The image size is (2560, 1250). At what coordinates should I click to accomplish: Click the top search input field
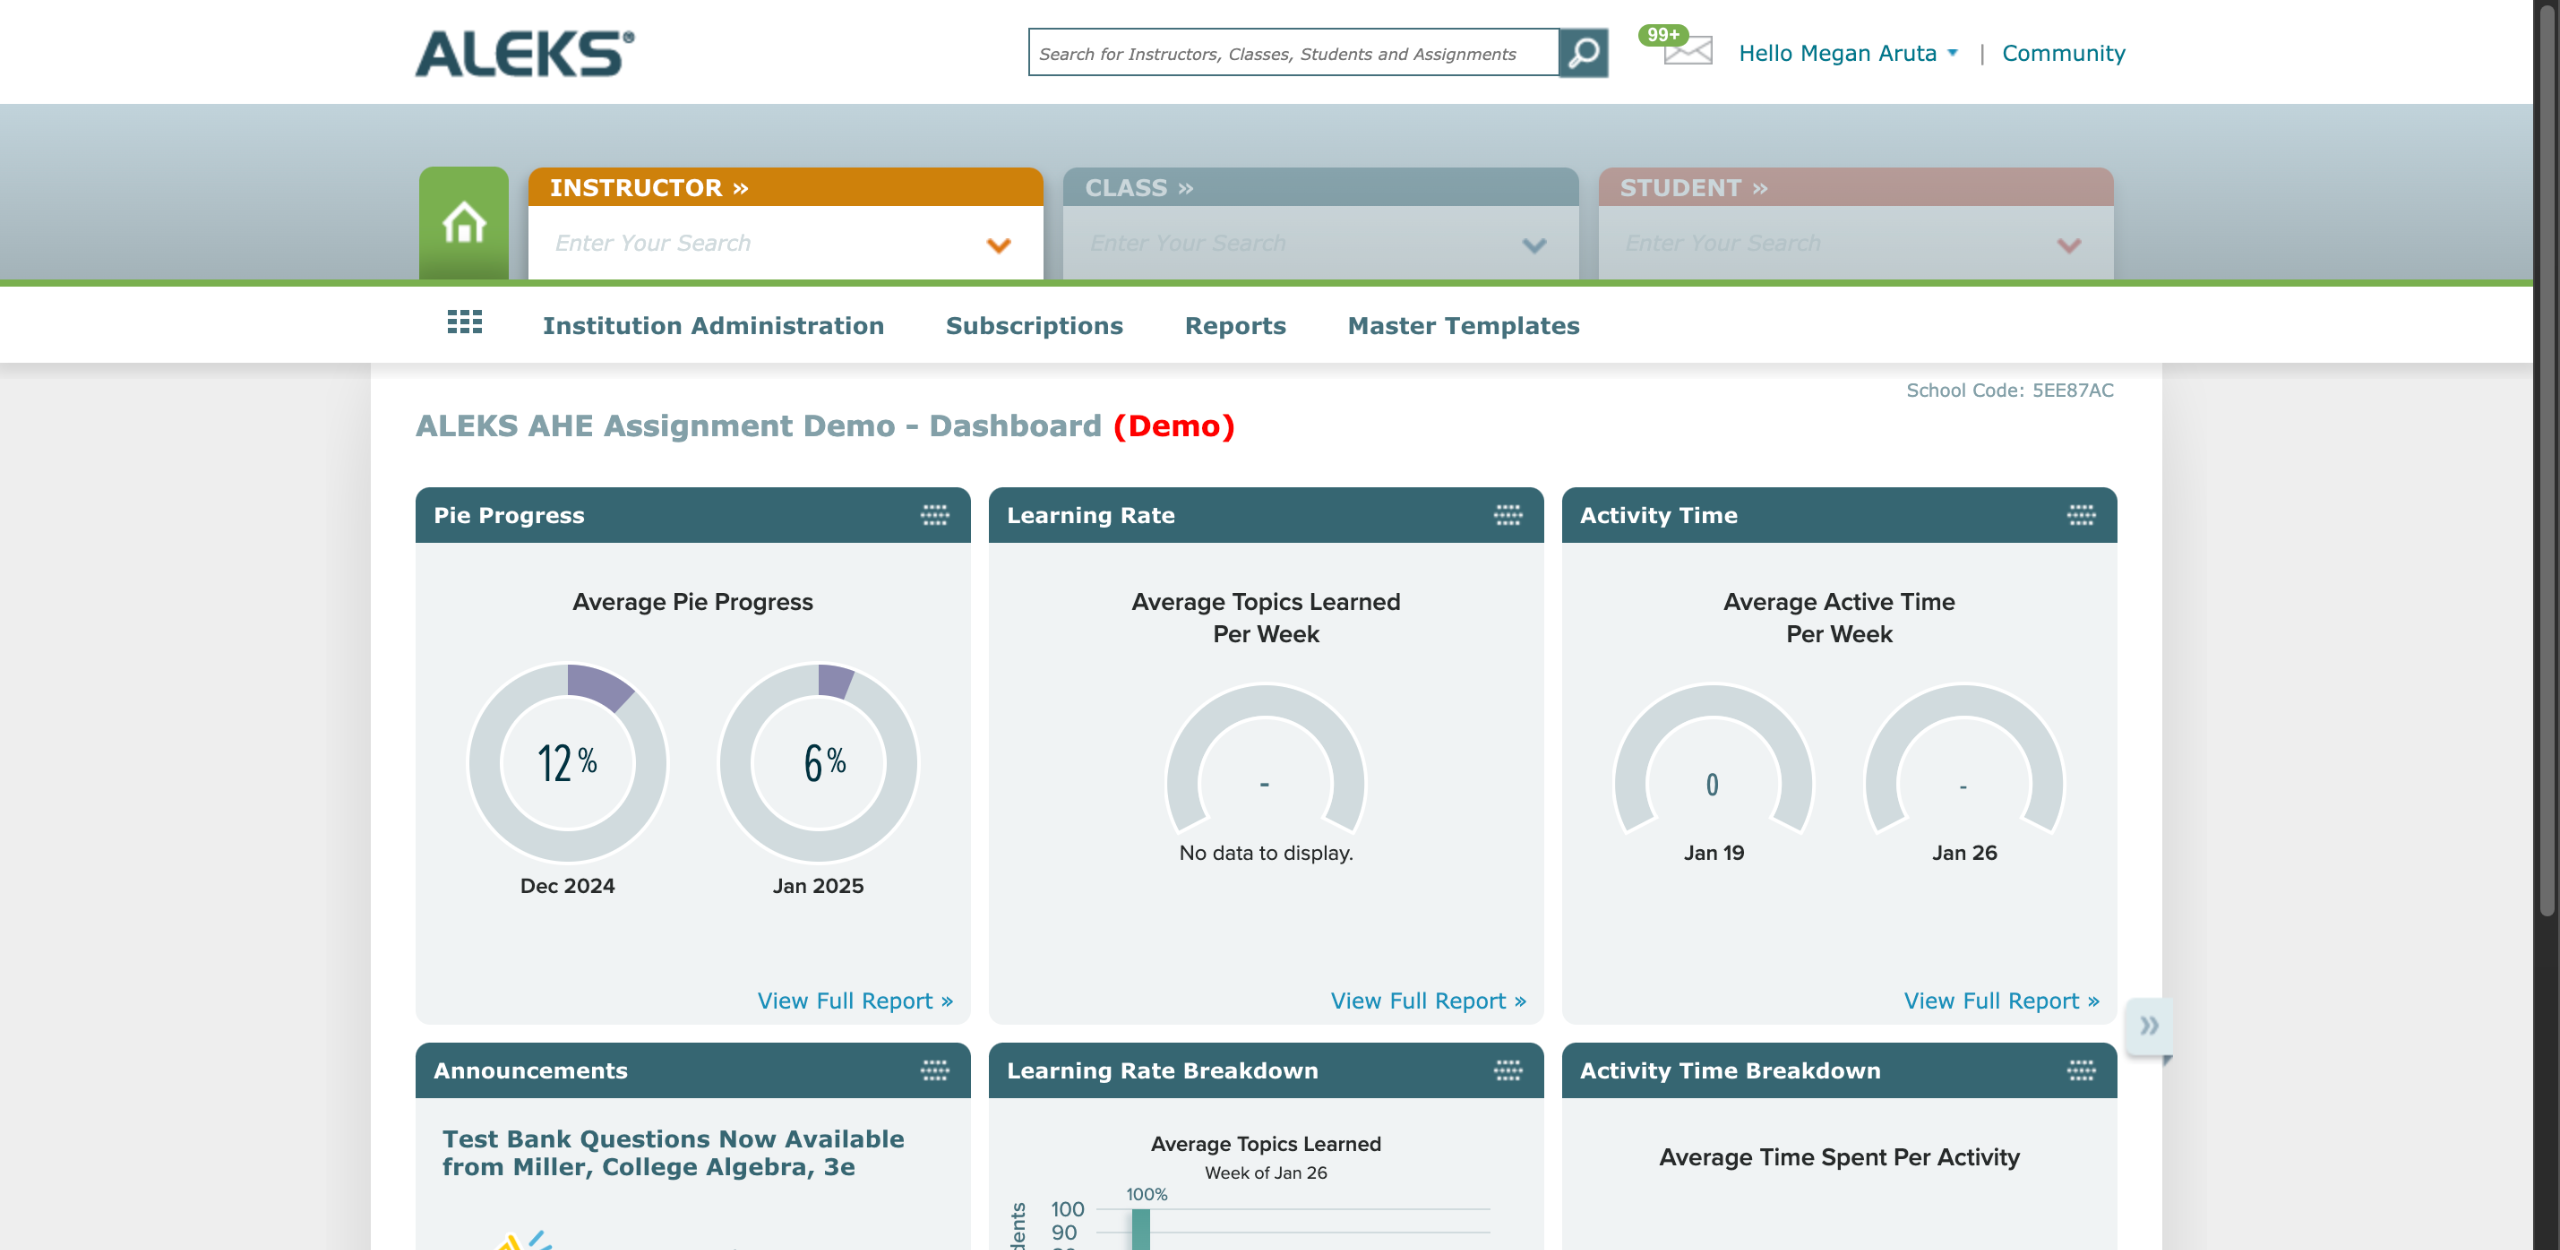(1292, 53)
